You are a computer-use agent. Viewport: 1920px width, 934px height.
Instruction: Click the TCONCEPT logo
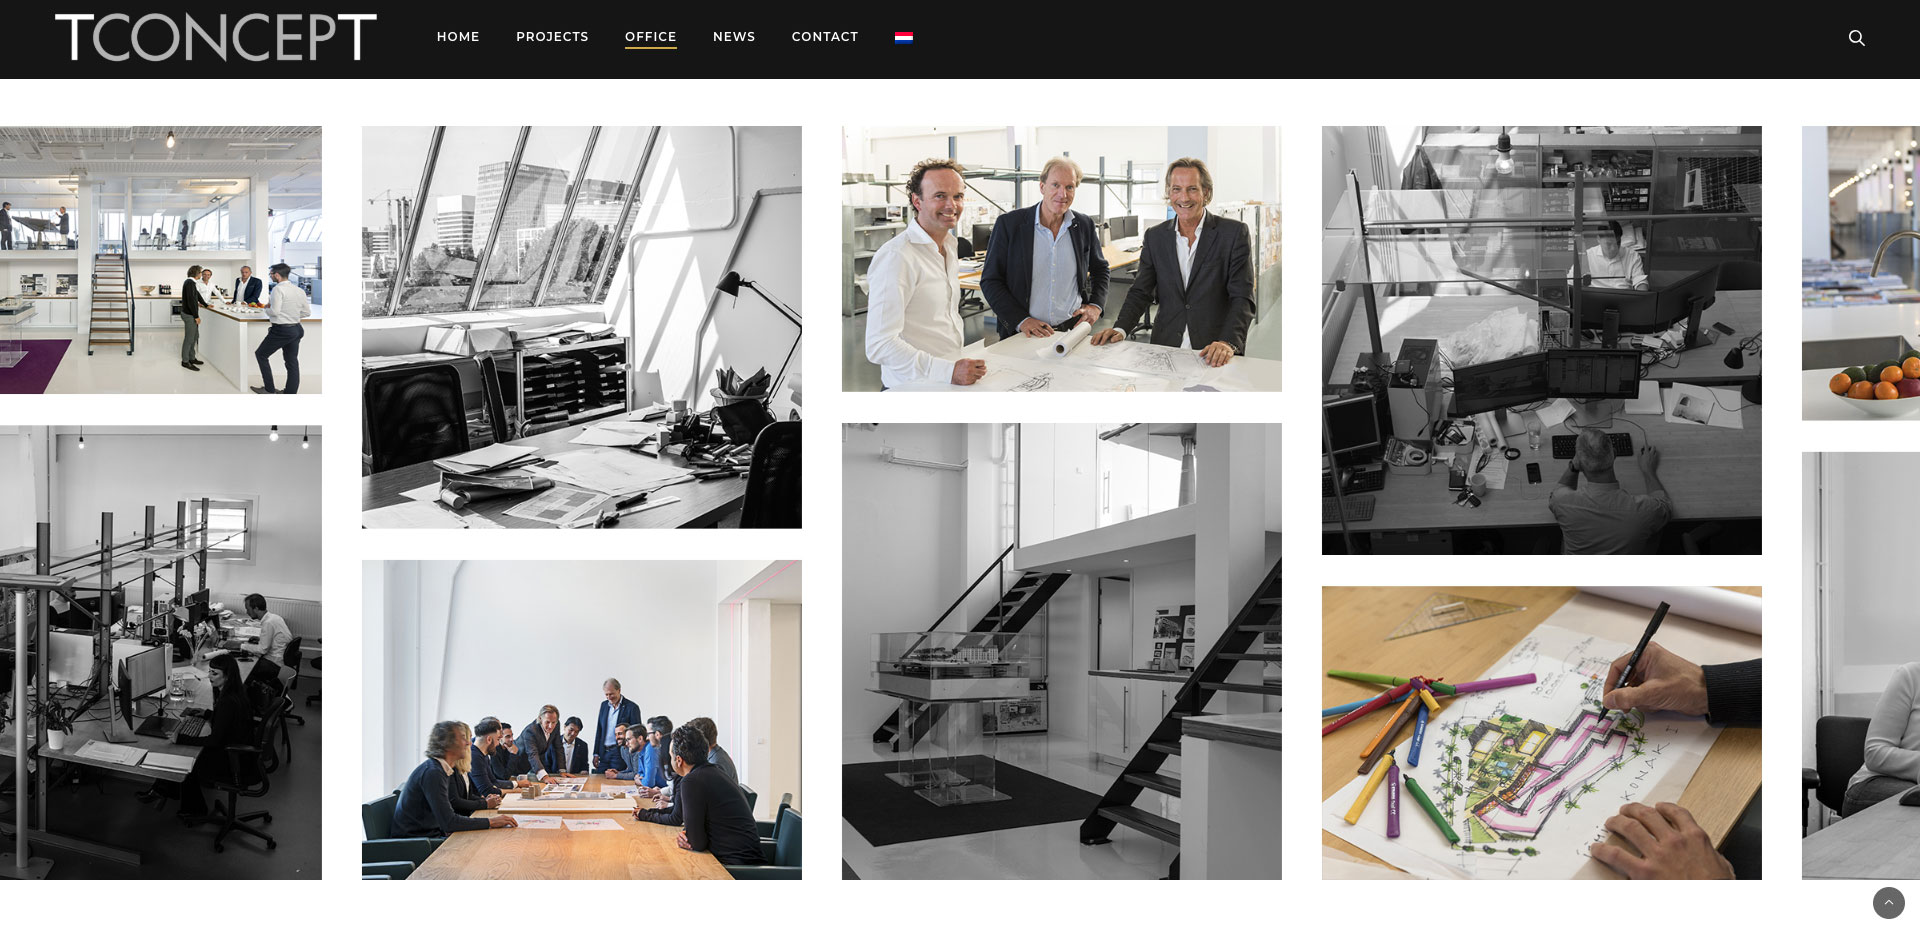[x=216, y=37]
